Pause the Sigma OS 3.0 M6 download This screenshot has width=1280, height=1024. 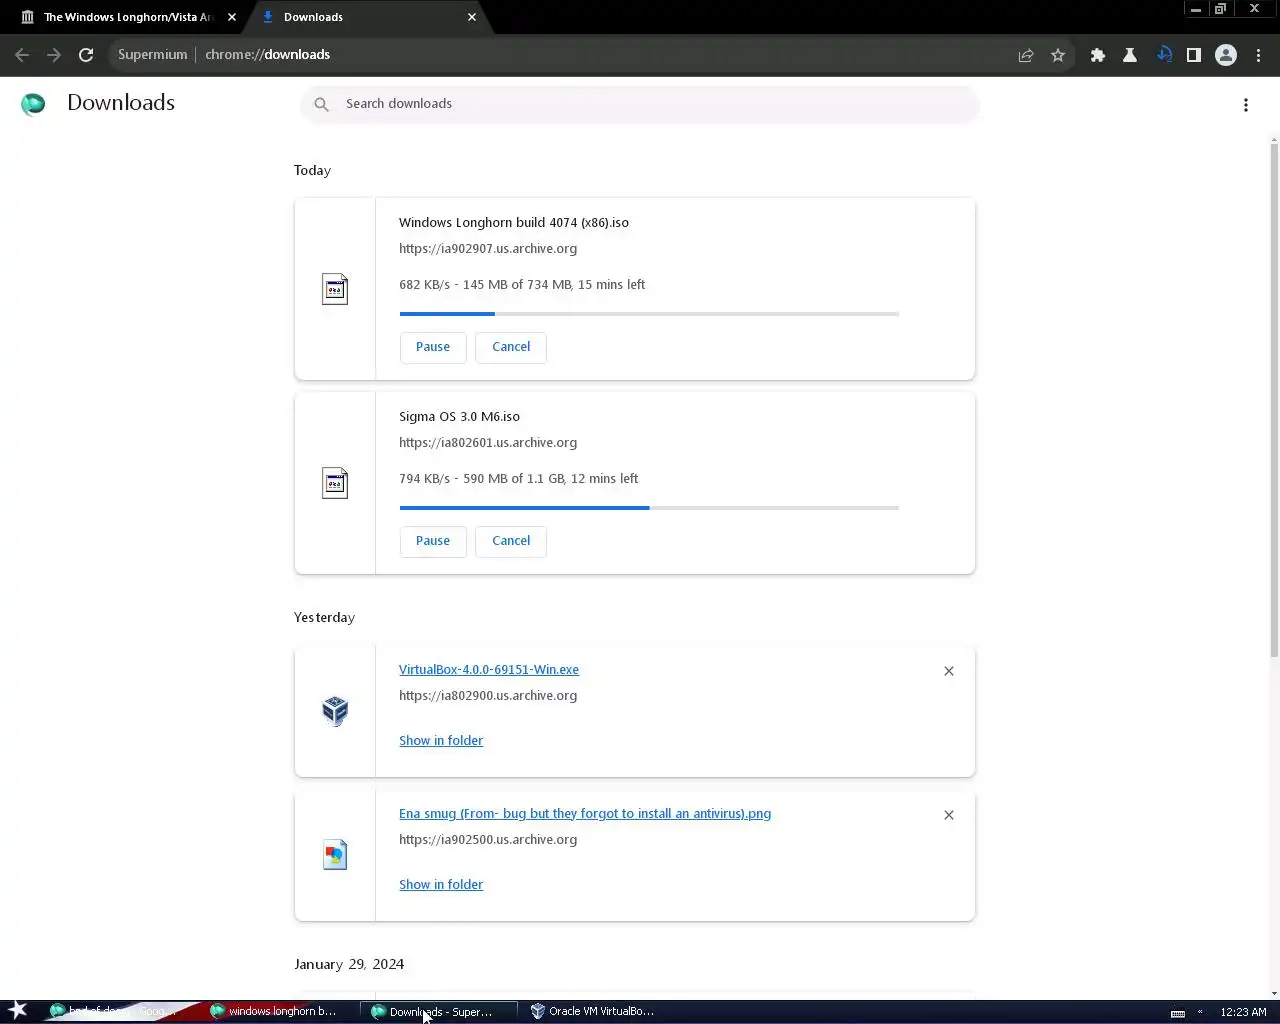(433, 541)
